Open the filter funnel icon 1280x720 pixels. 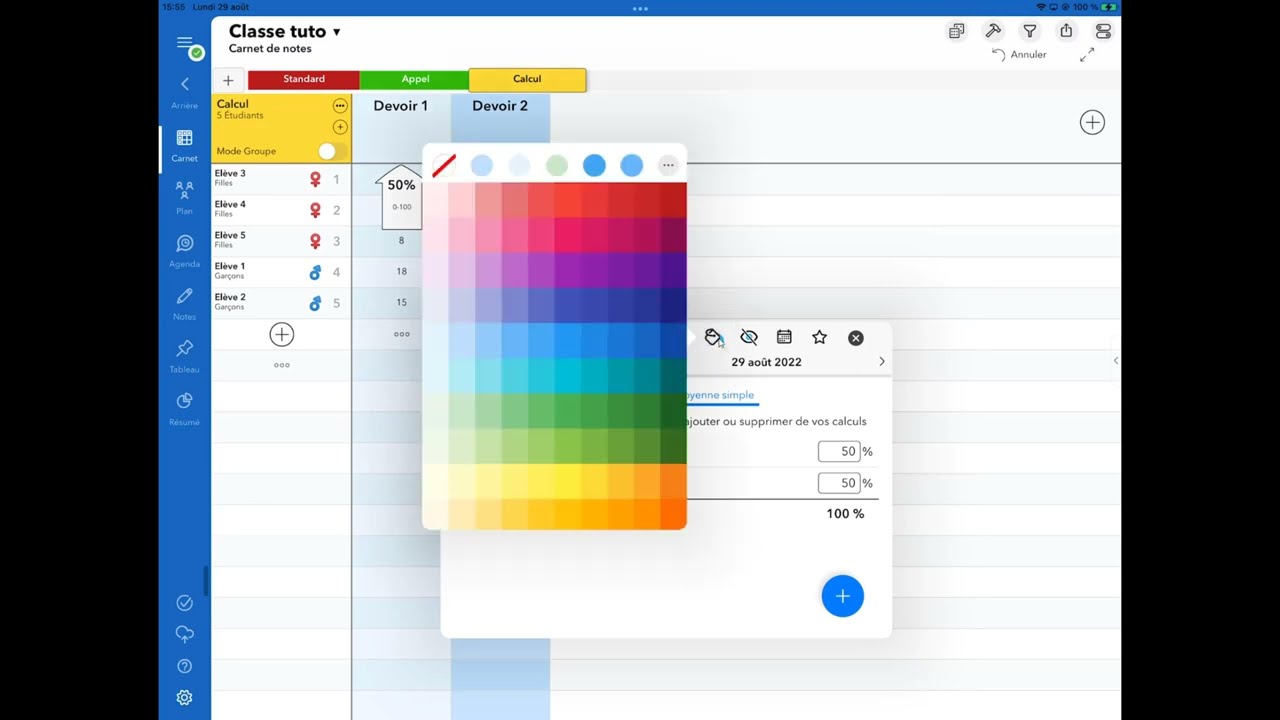pos(1030,31)
